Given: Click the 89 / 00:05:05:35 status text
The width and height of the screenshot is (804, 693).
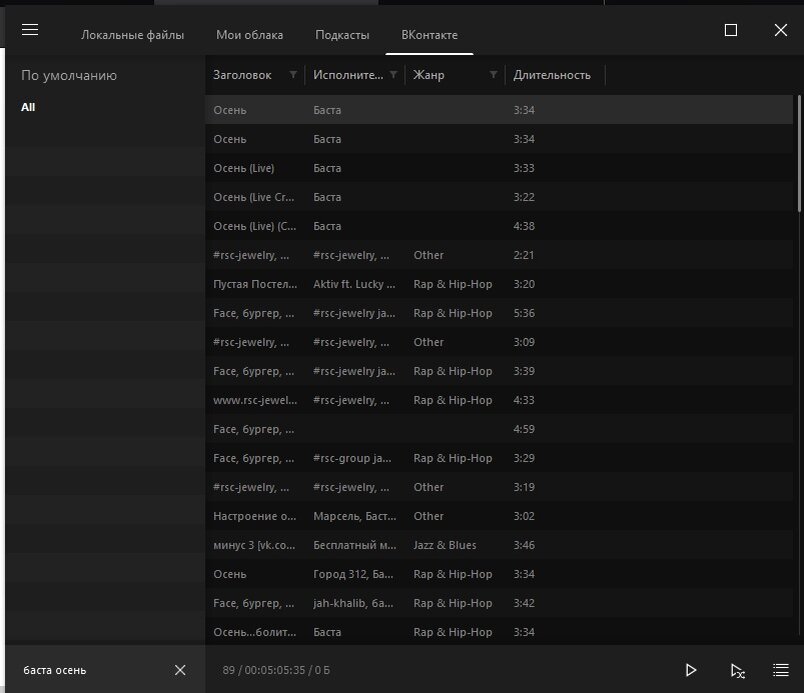Looking at the screenshot, I should coord(276,670).
